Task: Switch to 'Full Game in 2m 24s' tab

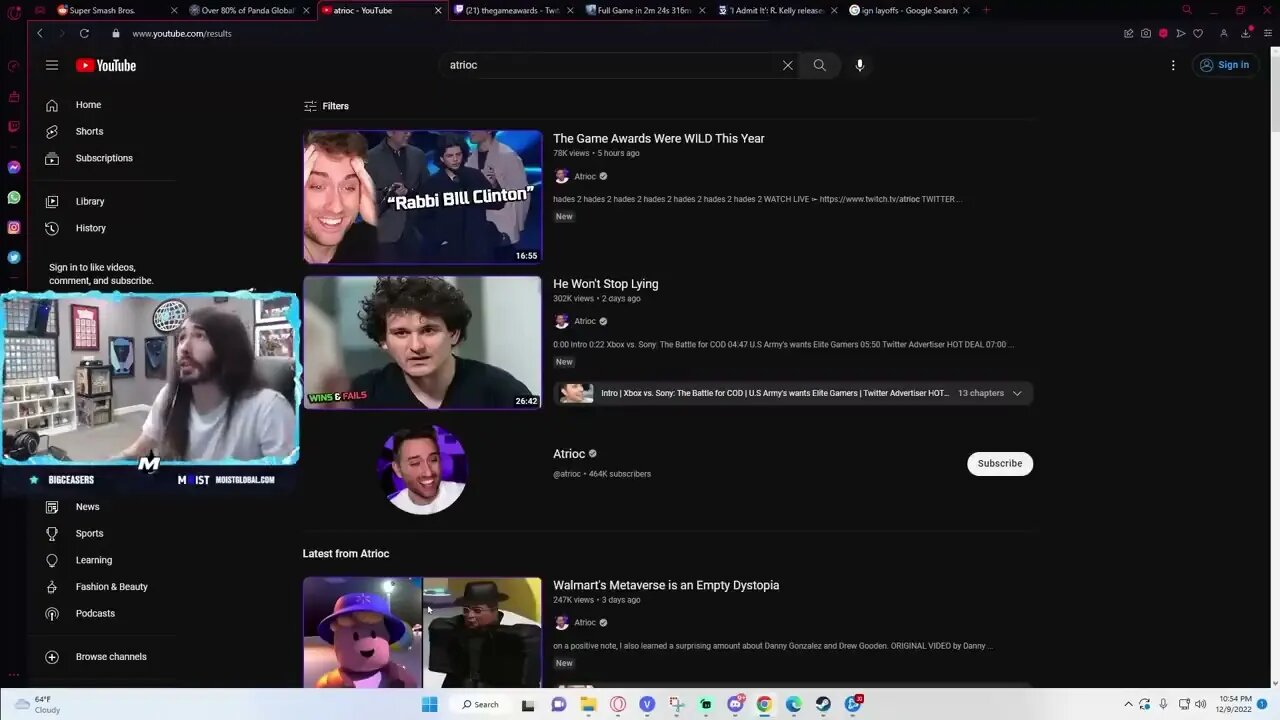Action: (645, 10)
